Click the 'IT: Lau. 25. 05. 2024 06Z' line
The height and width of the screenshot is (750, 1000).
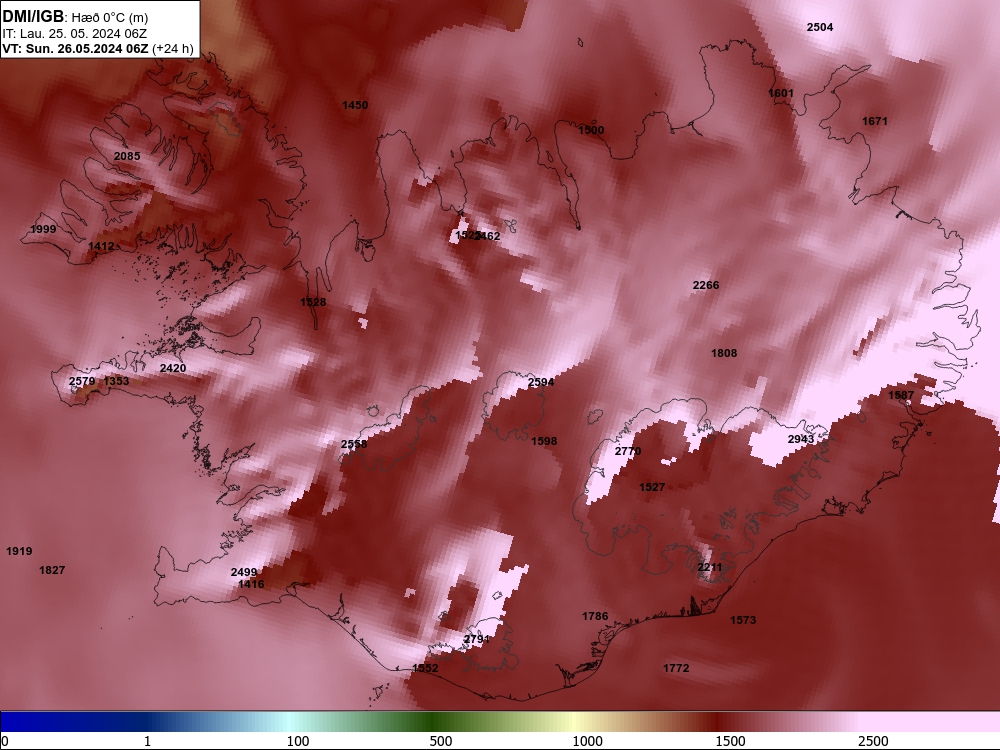point(75,34)
